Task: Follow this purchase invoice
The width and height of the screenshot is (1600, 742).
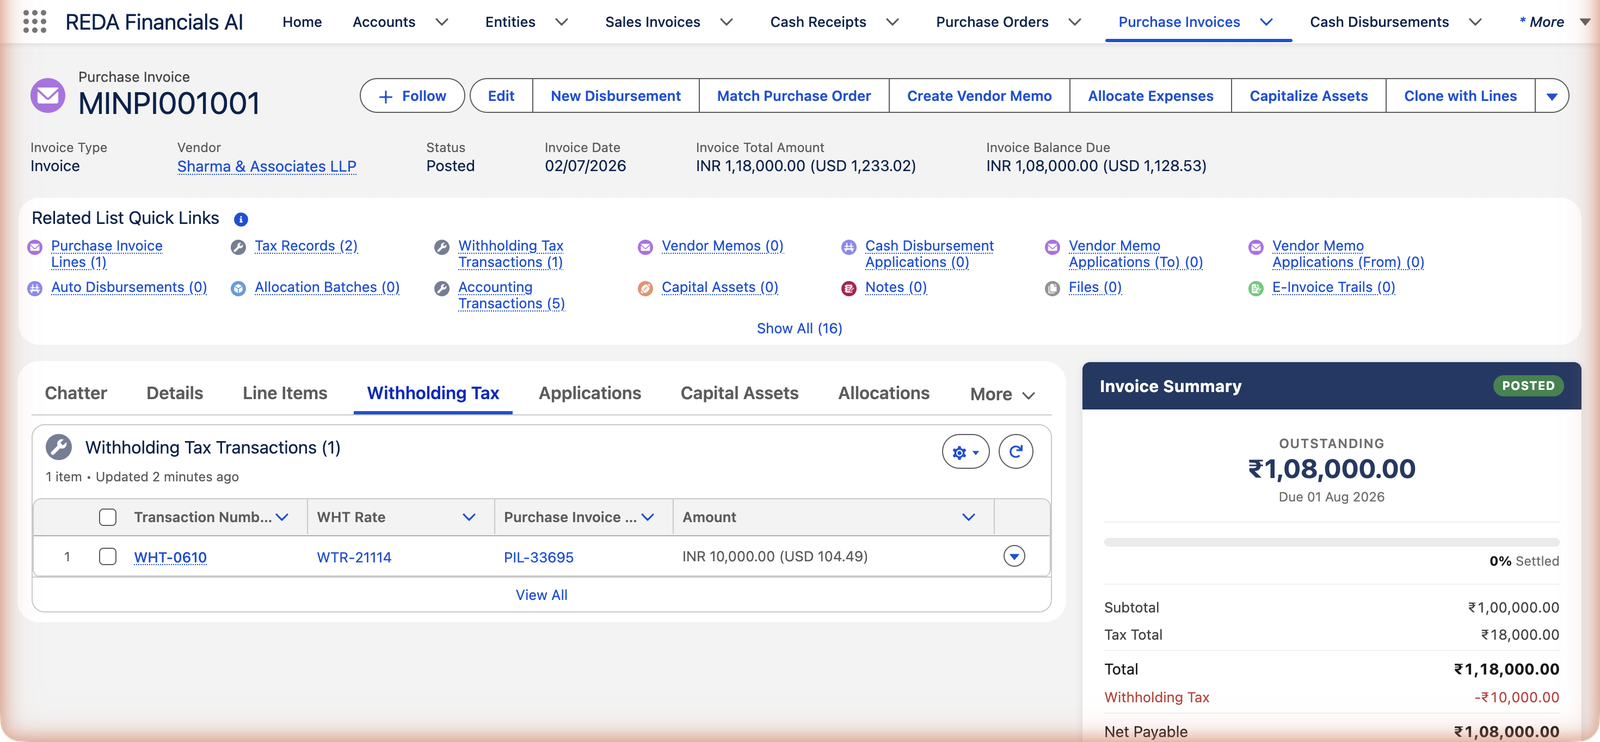Action: (412, 96)
